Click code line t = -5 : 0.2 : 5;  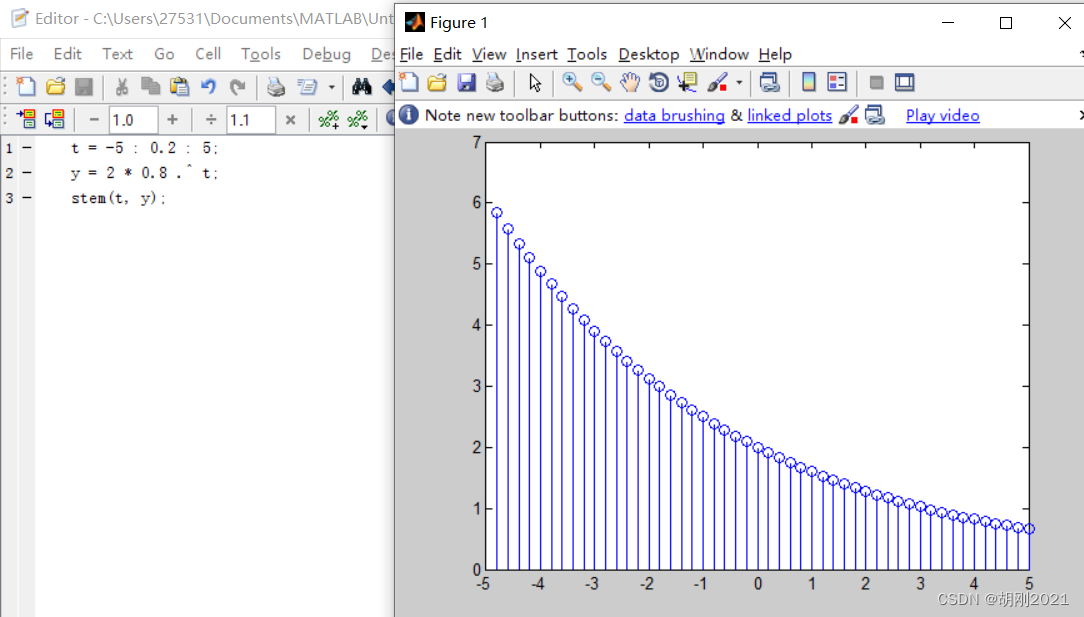click(144, 148)
